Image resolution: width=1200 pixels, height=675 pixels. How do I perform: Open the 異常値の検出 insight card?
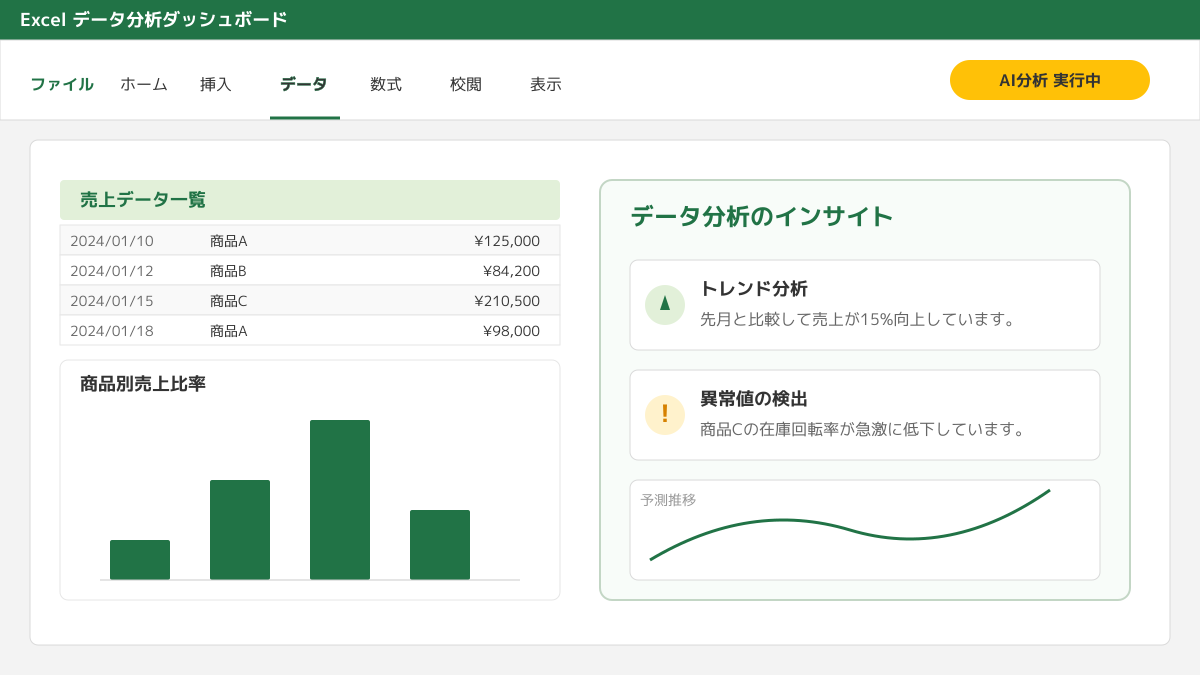click(x=865, y=415)
